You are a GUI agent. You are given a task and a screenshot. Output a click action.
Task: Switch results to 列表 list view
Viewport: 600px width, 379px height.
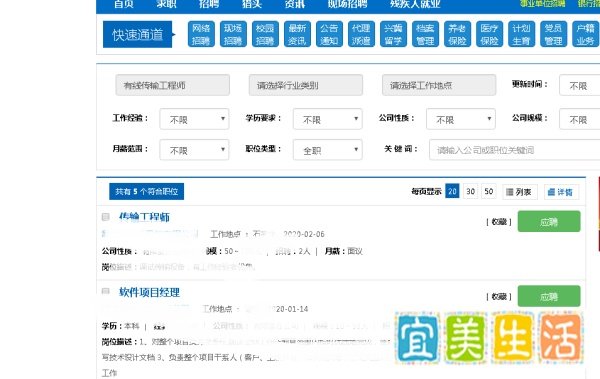pos(520,192)
